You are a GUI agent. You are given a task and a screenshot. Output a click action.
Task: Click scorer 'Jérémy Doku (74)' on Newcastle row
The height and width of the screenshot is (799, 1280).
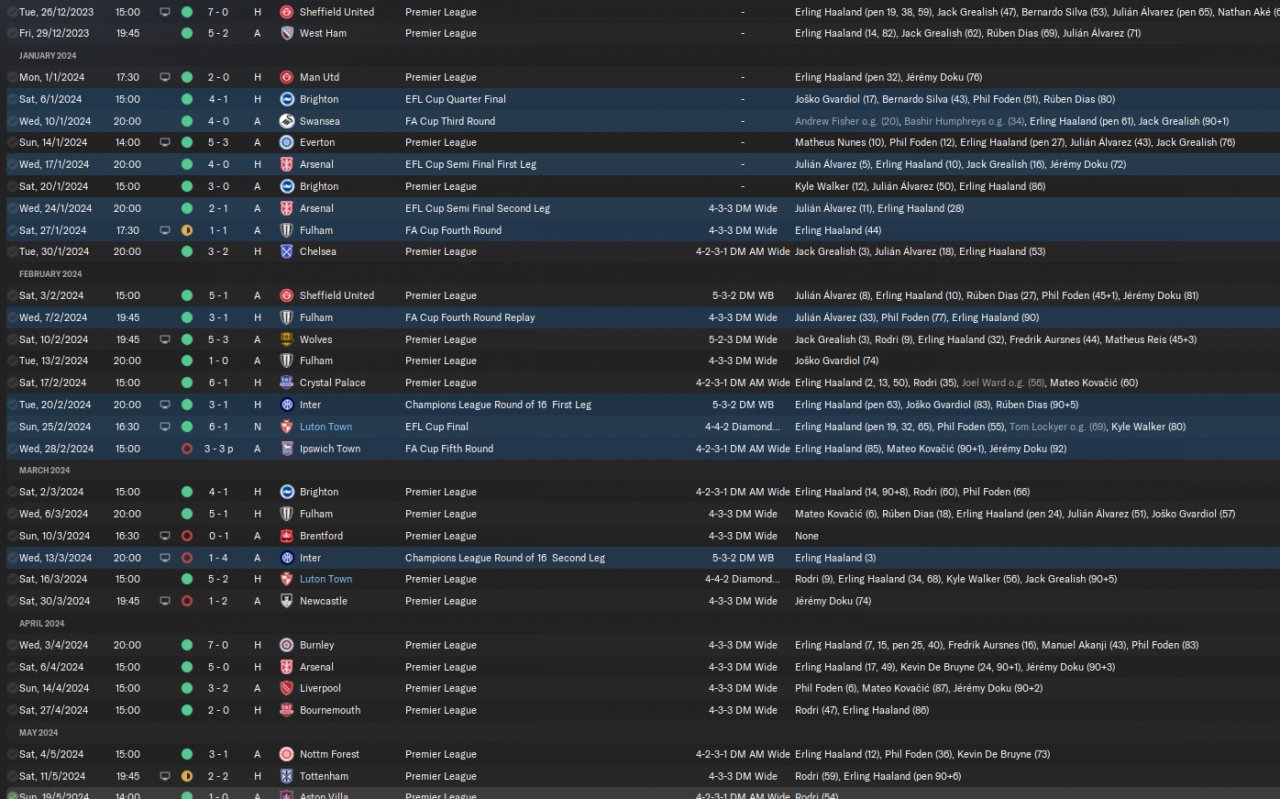[x=833, y=601]
